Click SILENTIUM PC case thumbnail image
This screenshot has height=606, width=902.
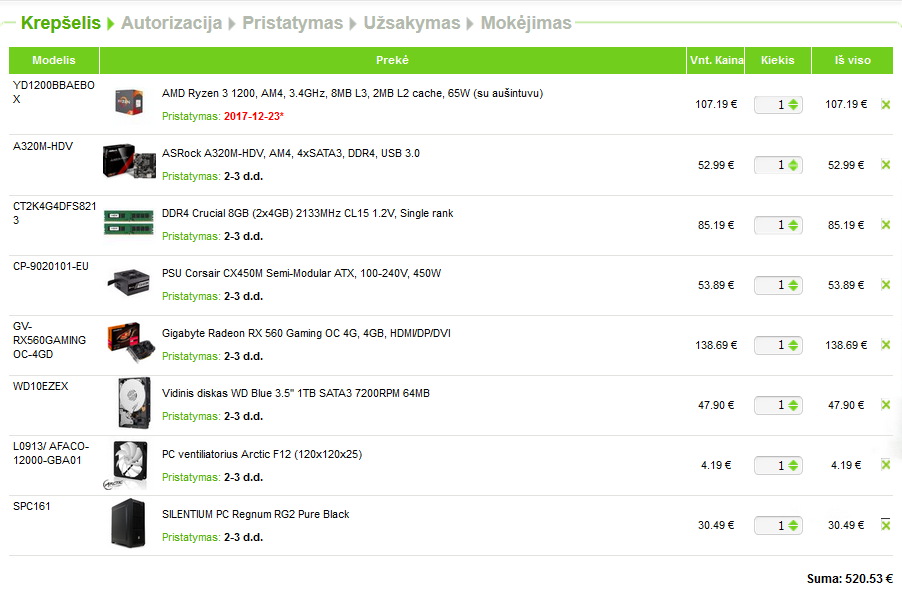[x=129, y=525]
